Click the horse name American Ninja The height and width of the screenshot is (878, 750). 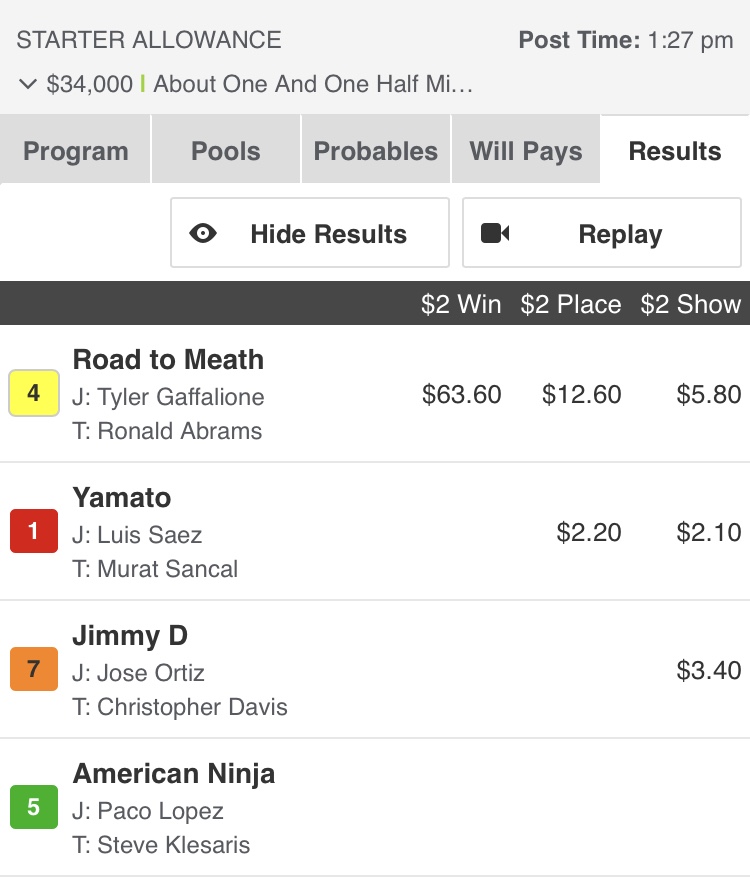174,774
